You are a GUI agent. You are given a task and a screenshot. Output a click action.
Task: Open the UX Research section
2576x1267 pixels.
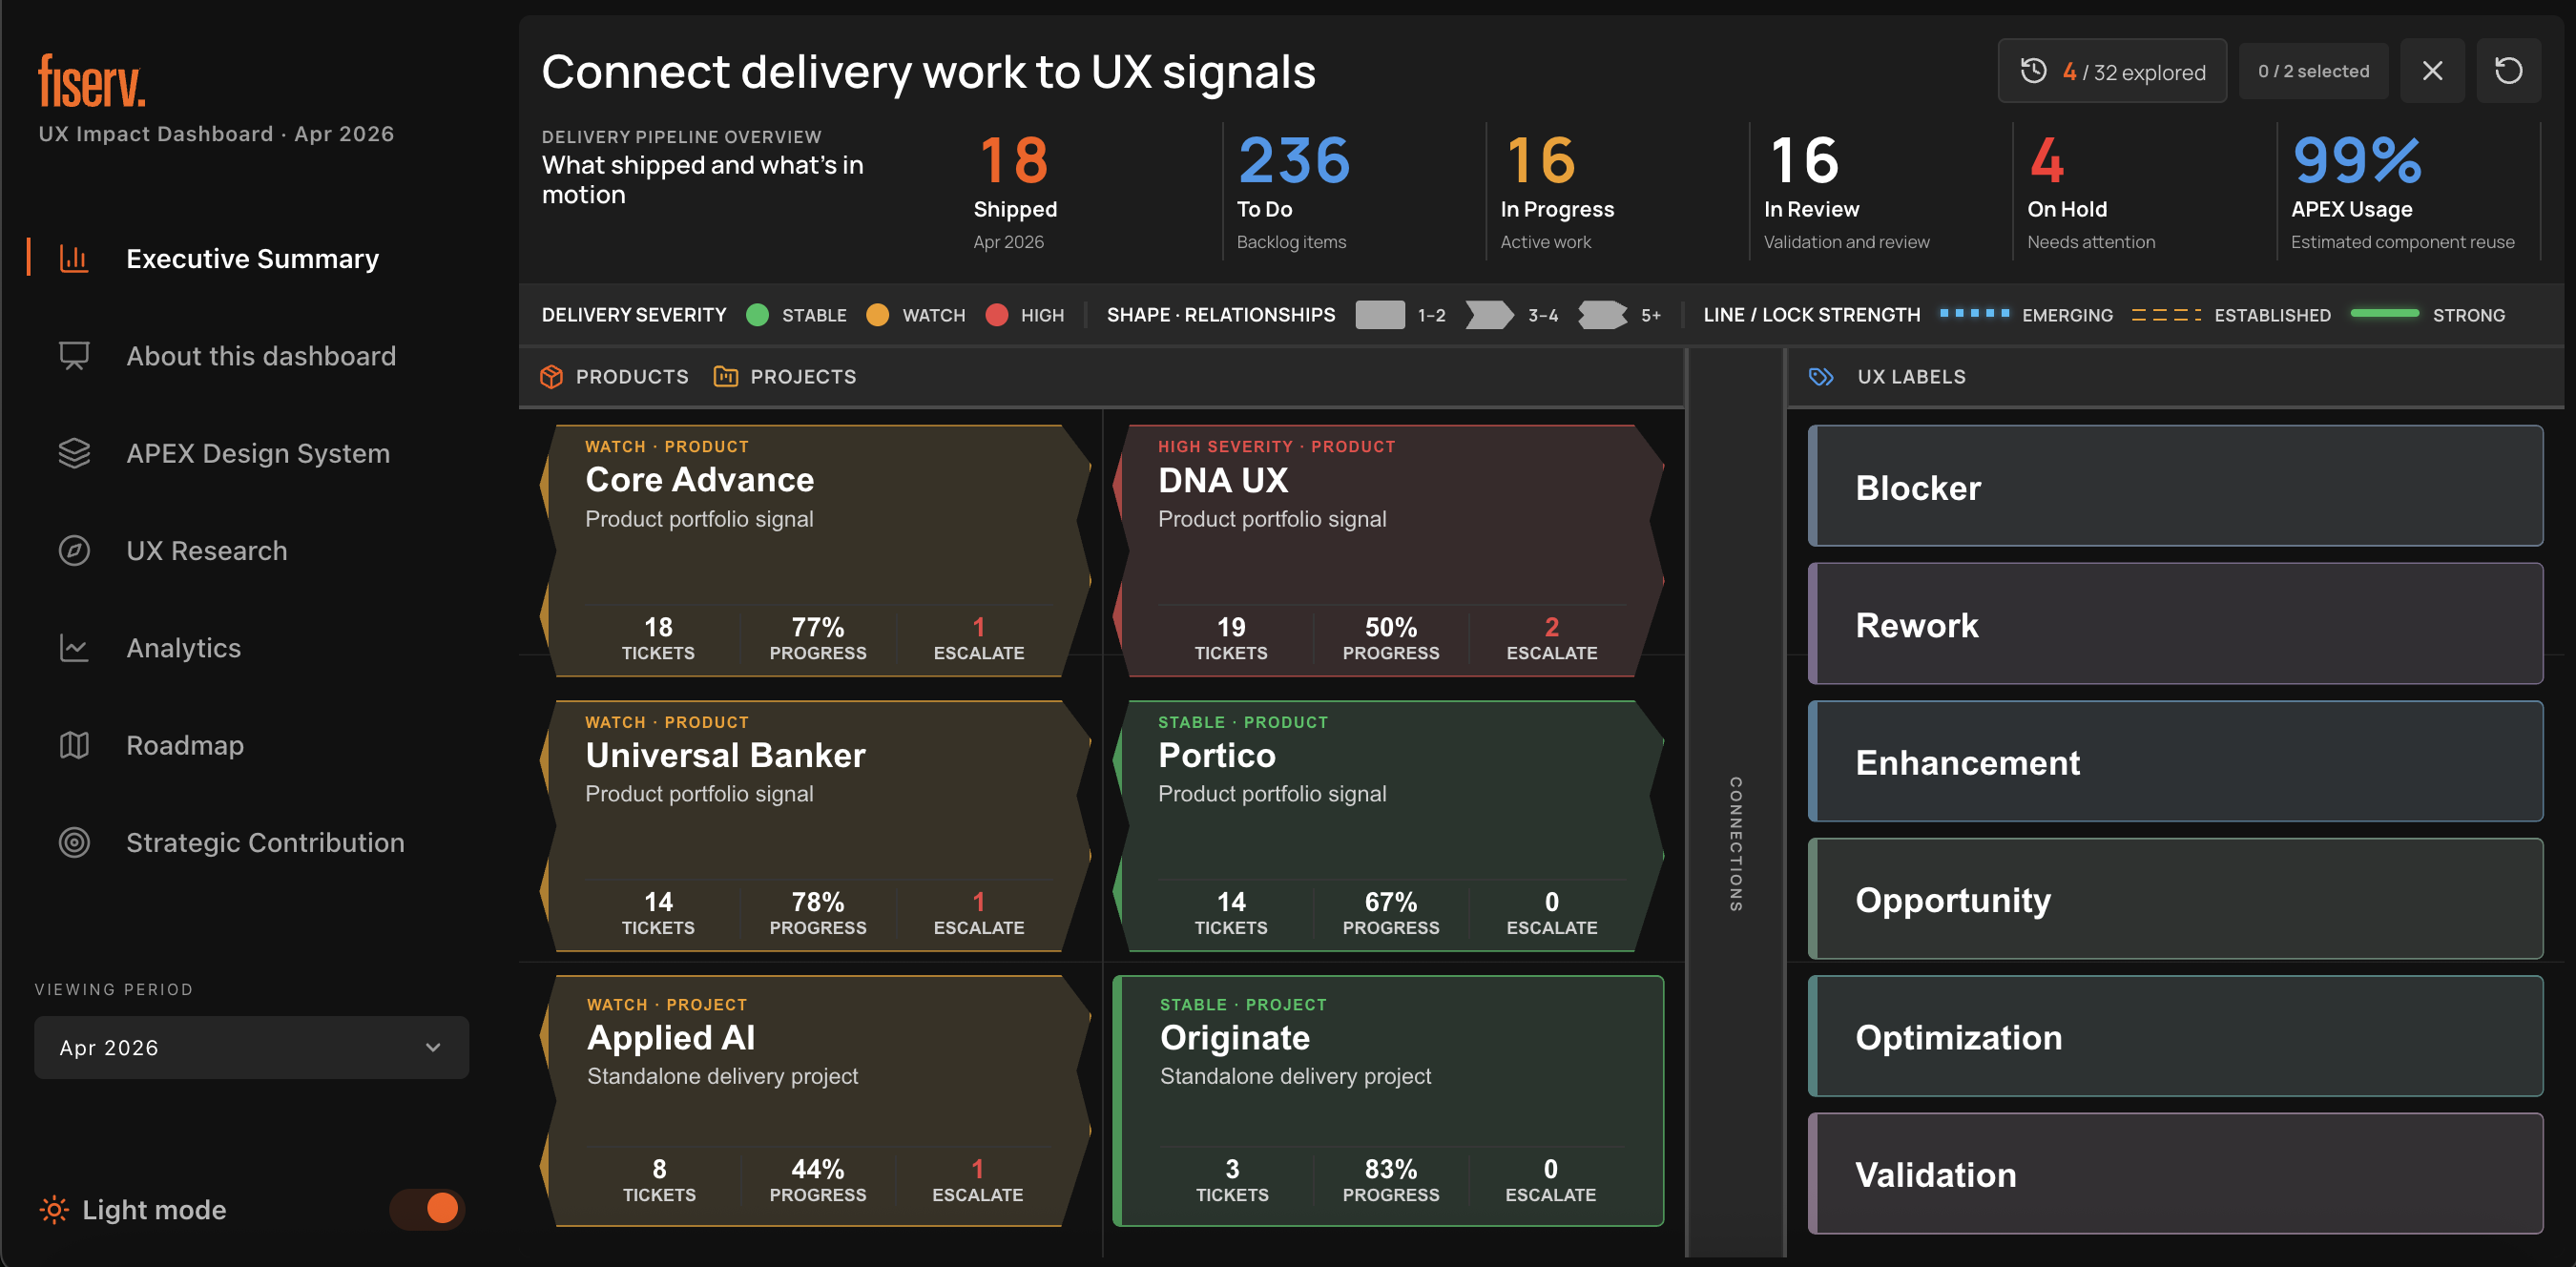pyautogui.click(x=206, y=550)
